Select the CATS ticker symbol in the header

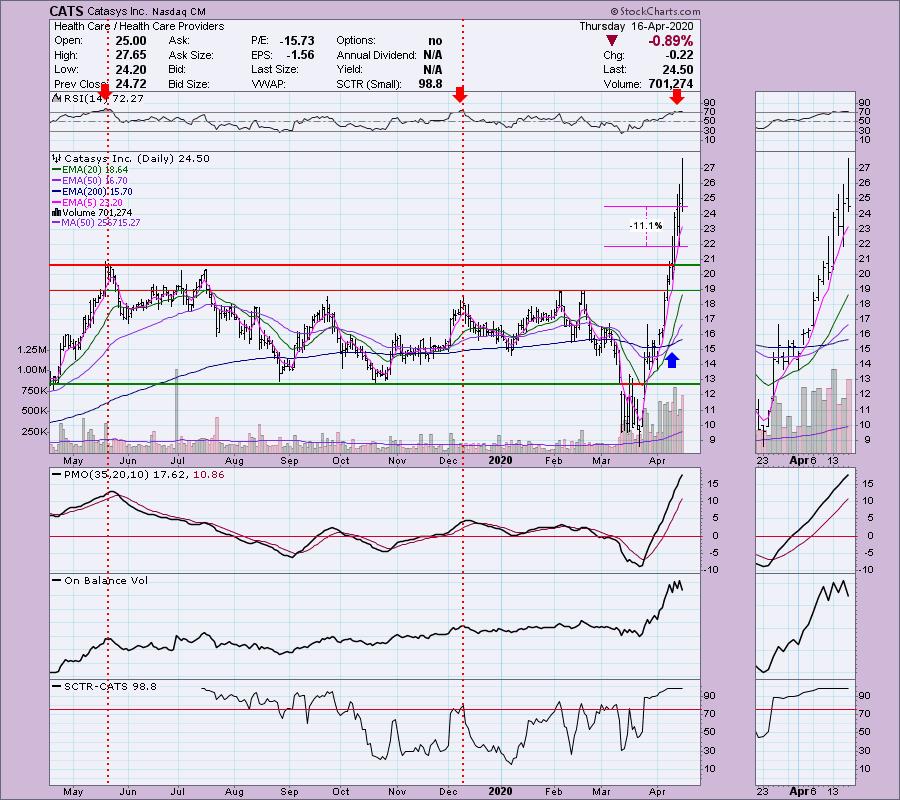[x=67, y=11]
